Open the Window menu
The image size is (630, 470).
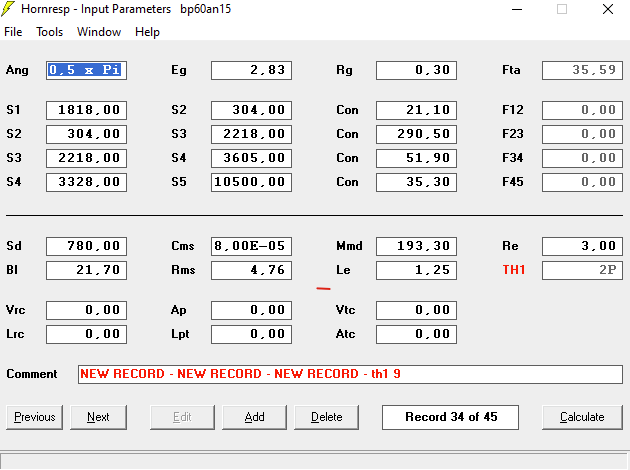tap(99, 32)
